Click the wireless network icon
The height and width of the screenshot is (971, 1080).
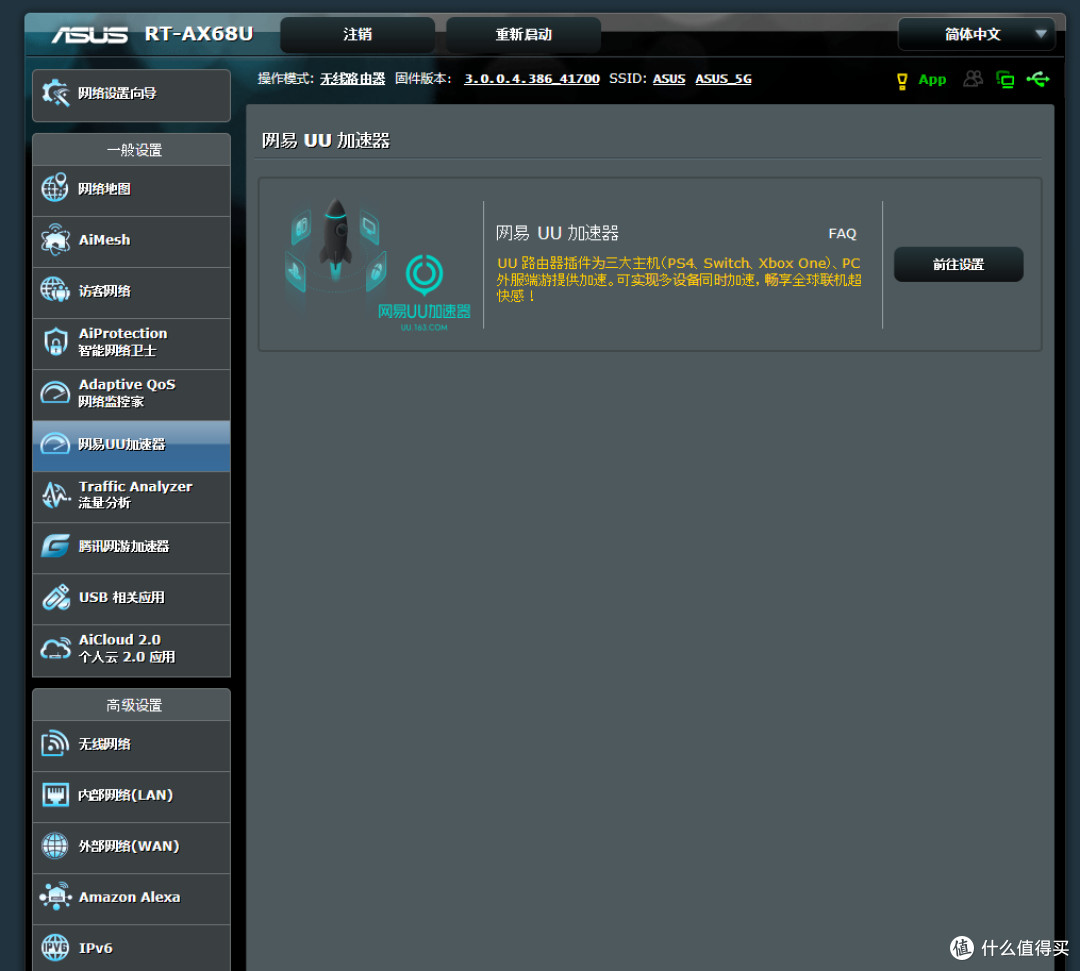(x=55, y=744)
